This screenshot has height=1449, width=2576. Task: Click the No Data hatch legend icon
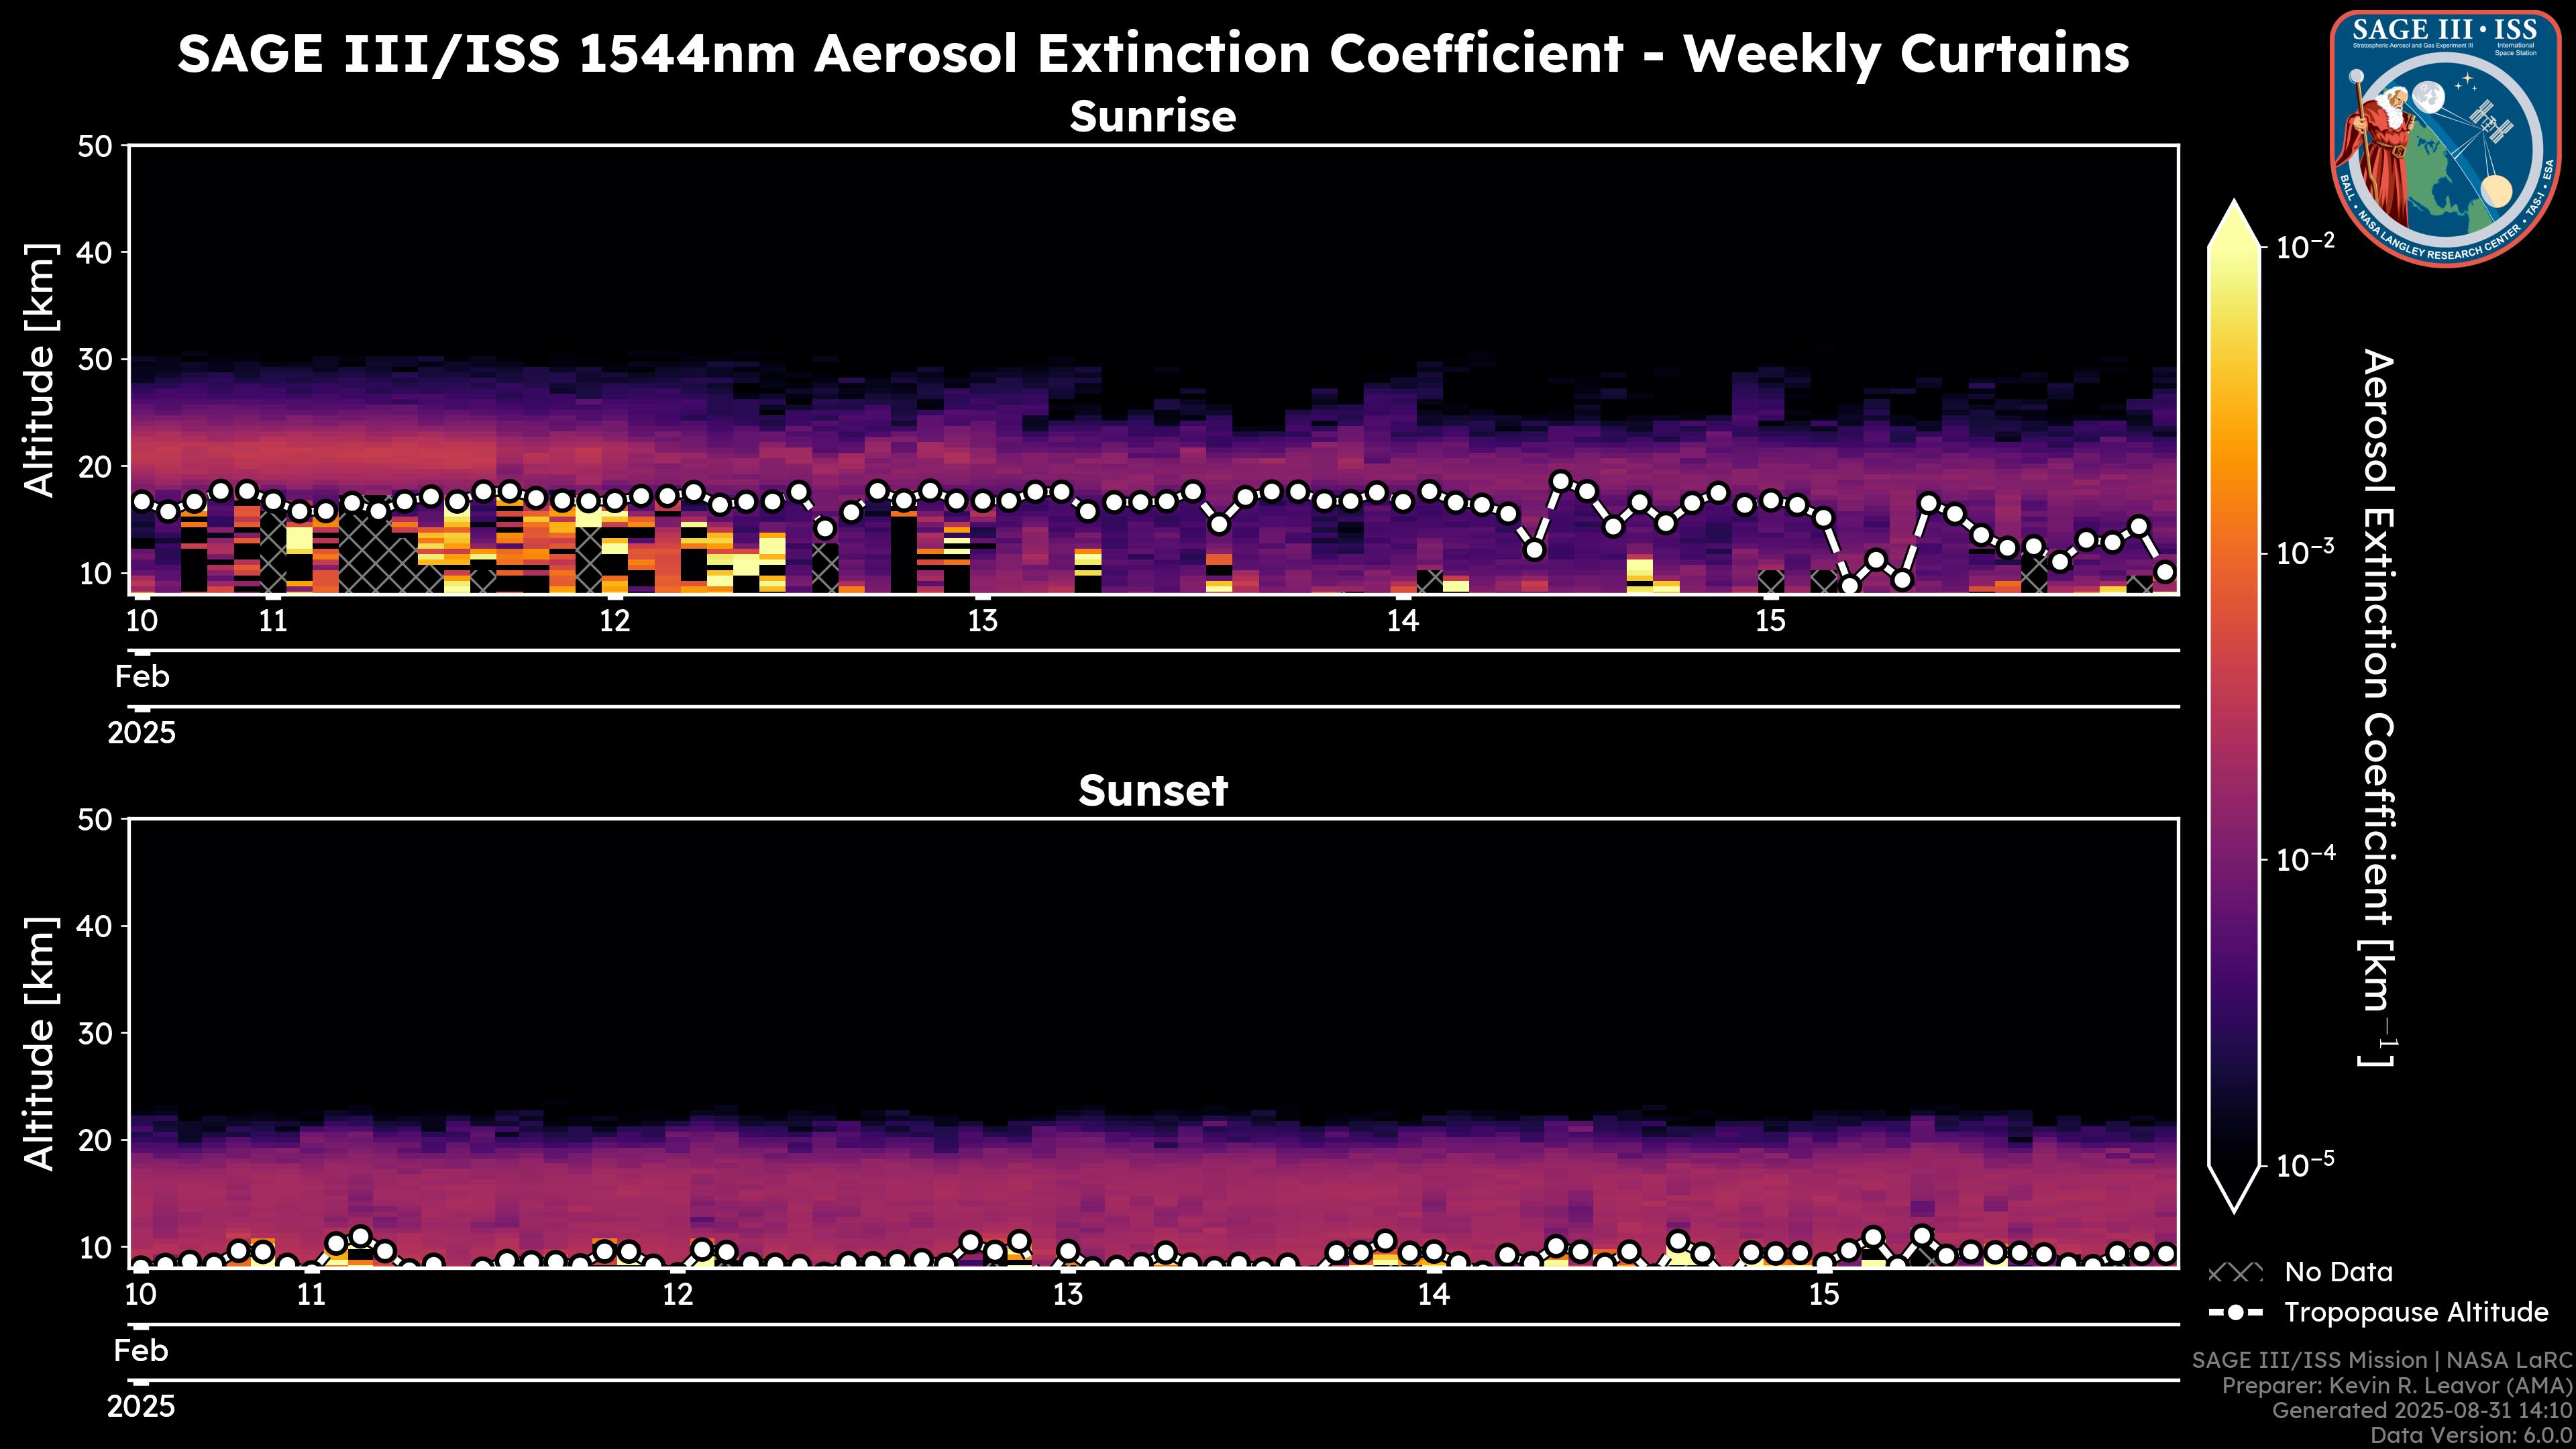pos(2235,1273)
